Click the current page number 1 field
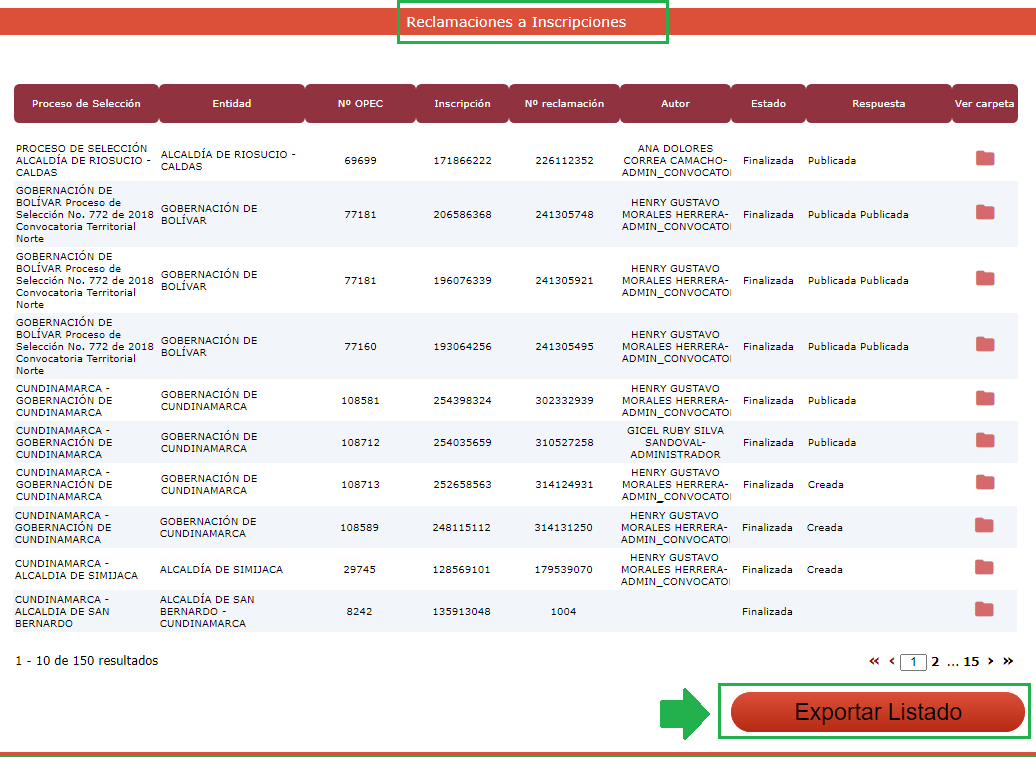The height and width of the screenshot is (757, 1036). pos(913,662)
